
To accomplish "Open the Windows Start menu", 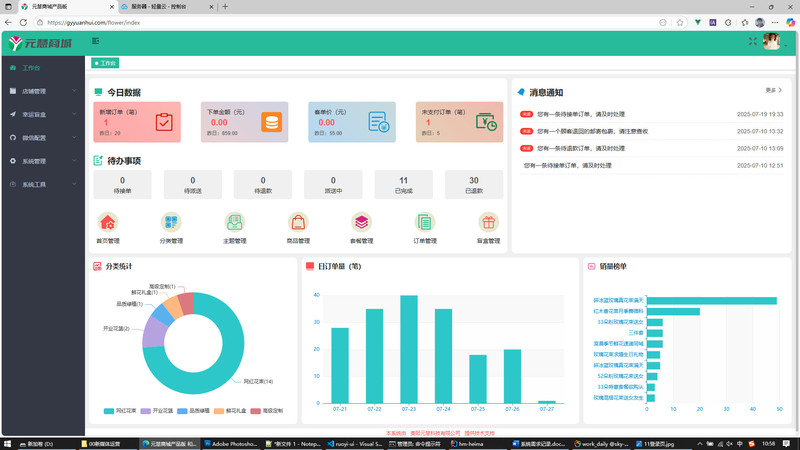I will [x=8, y=444].
